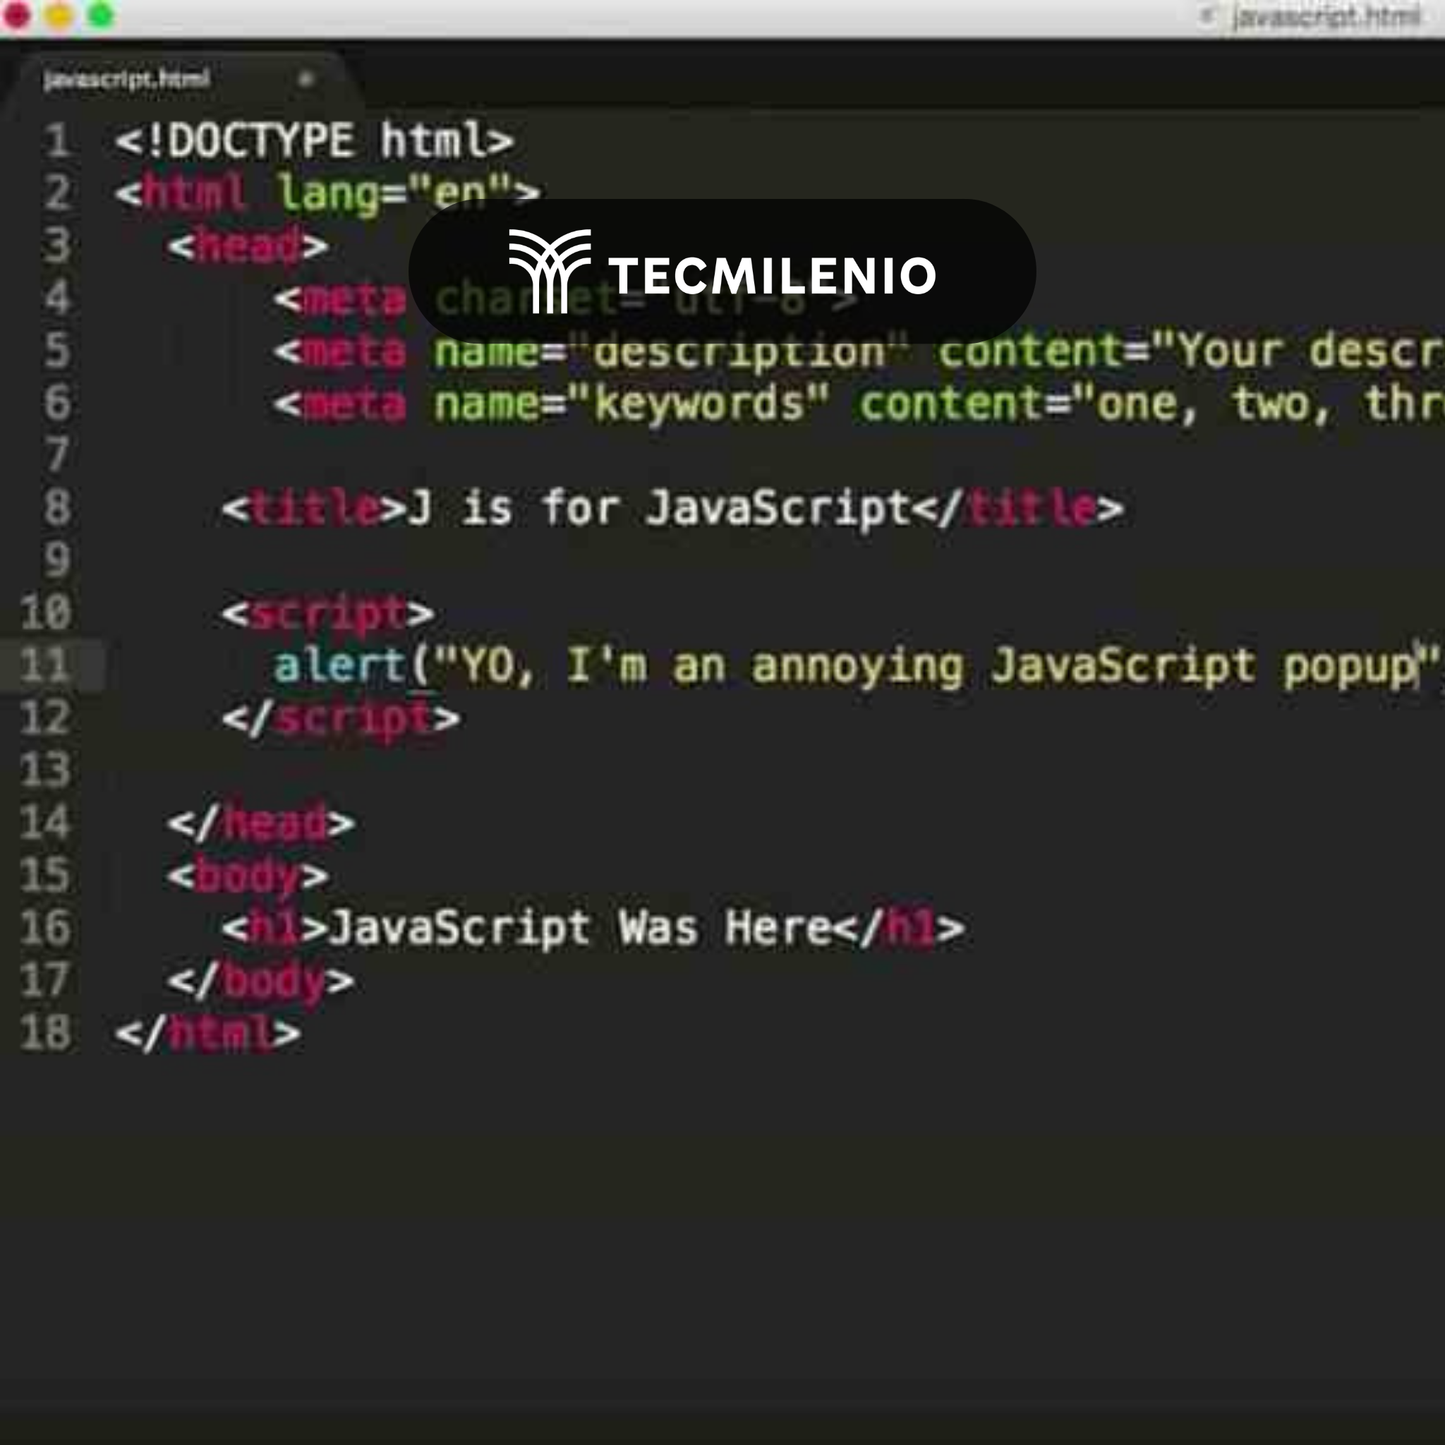Click the lang="en" attribute on line 2
Viewport: 1445px width, 1445px height.
coord(396,194)
